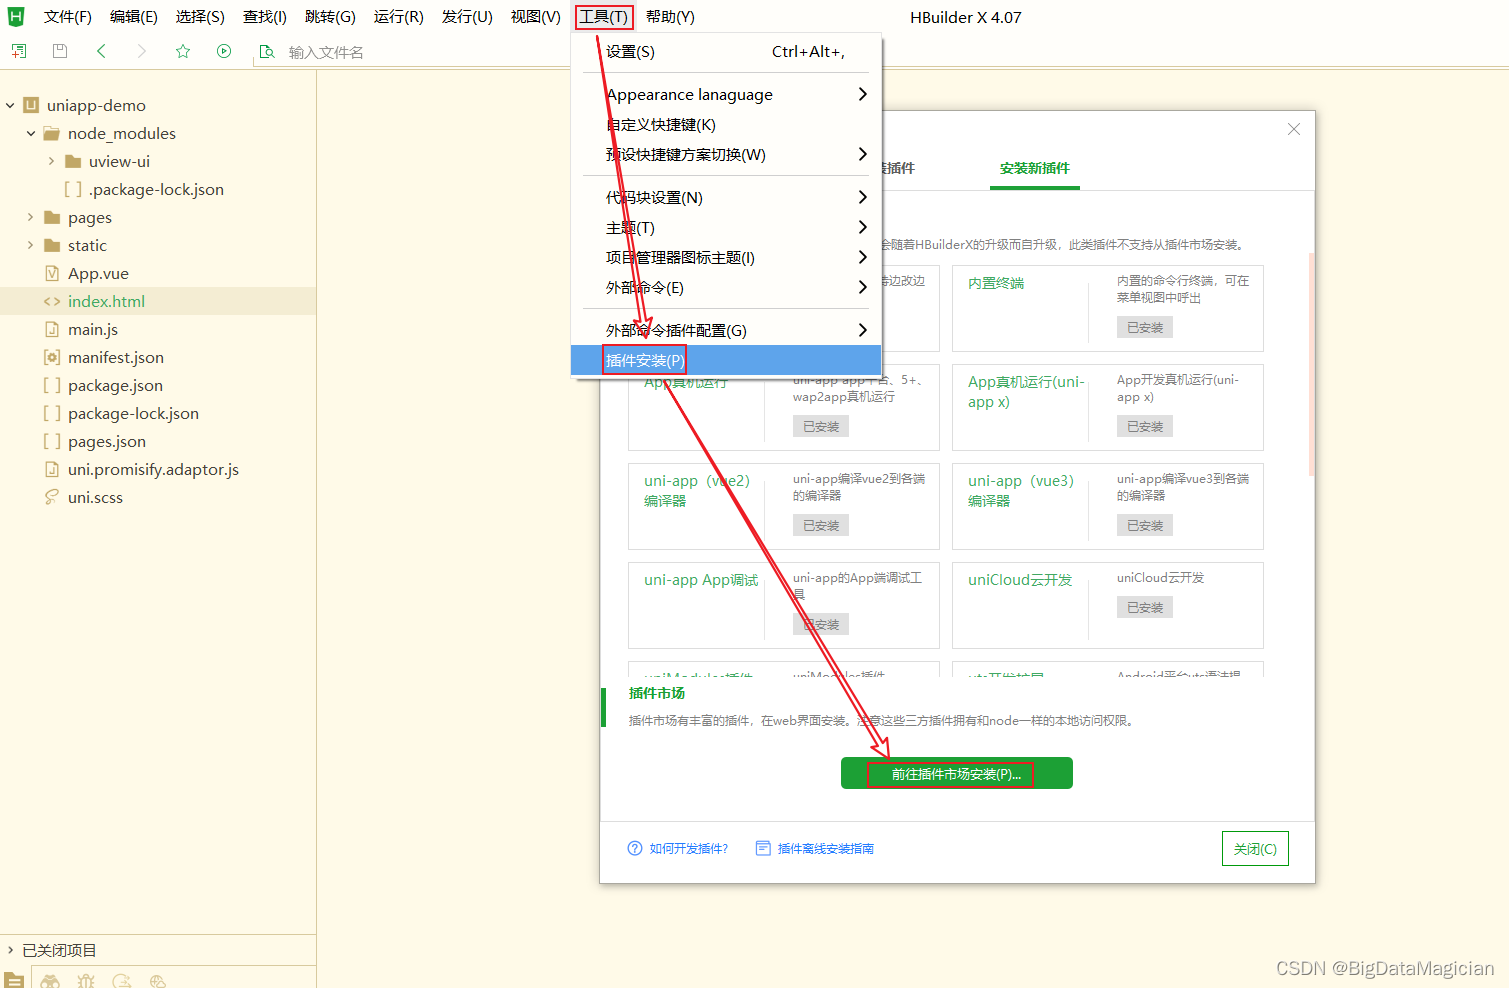Select 插件安装(P) in the Tools menu
This screenshot has height=988, width=1509.
pyautogui.click(x=726, y=360)
